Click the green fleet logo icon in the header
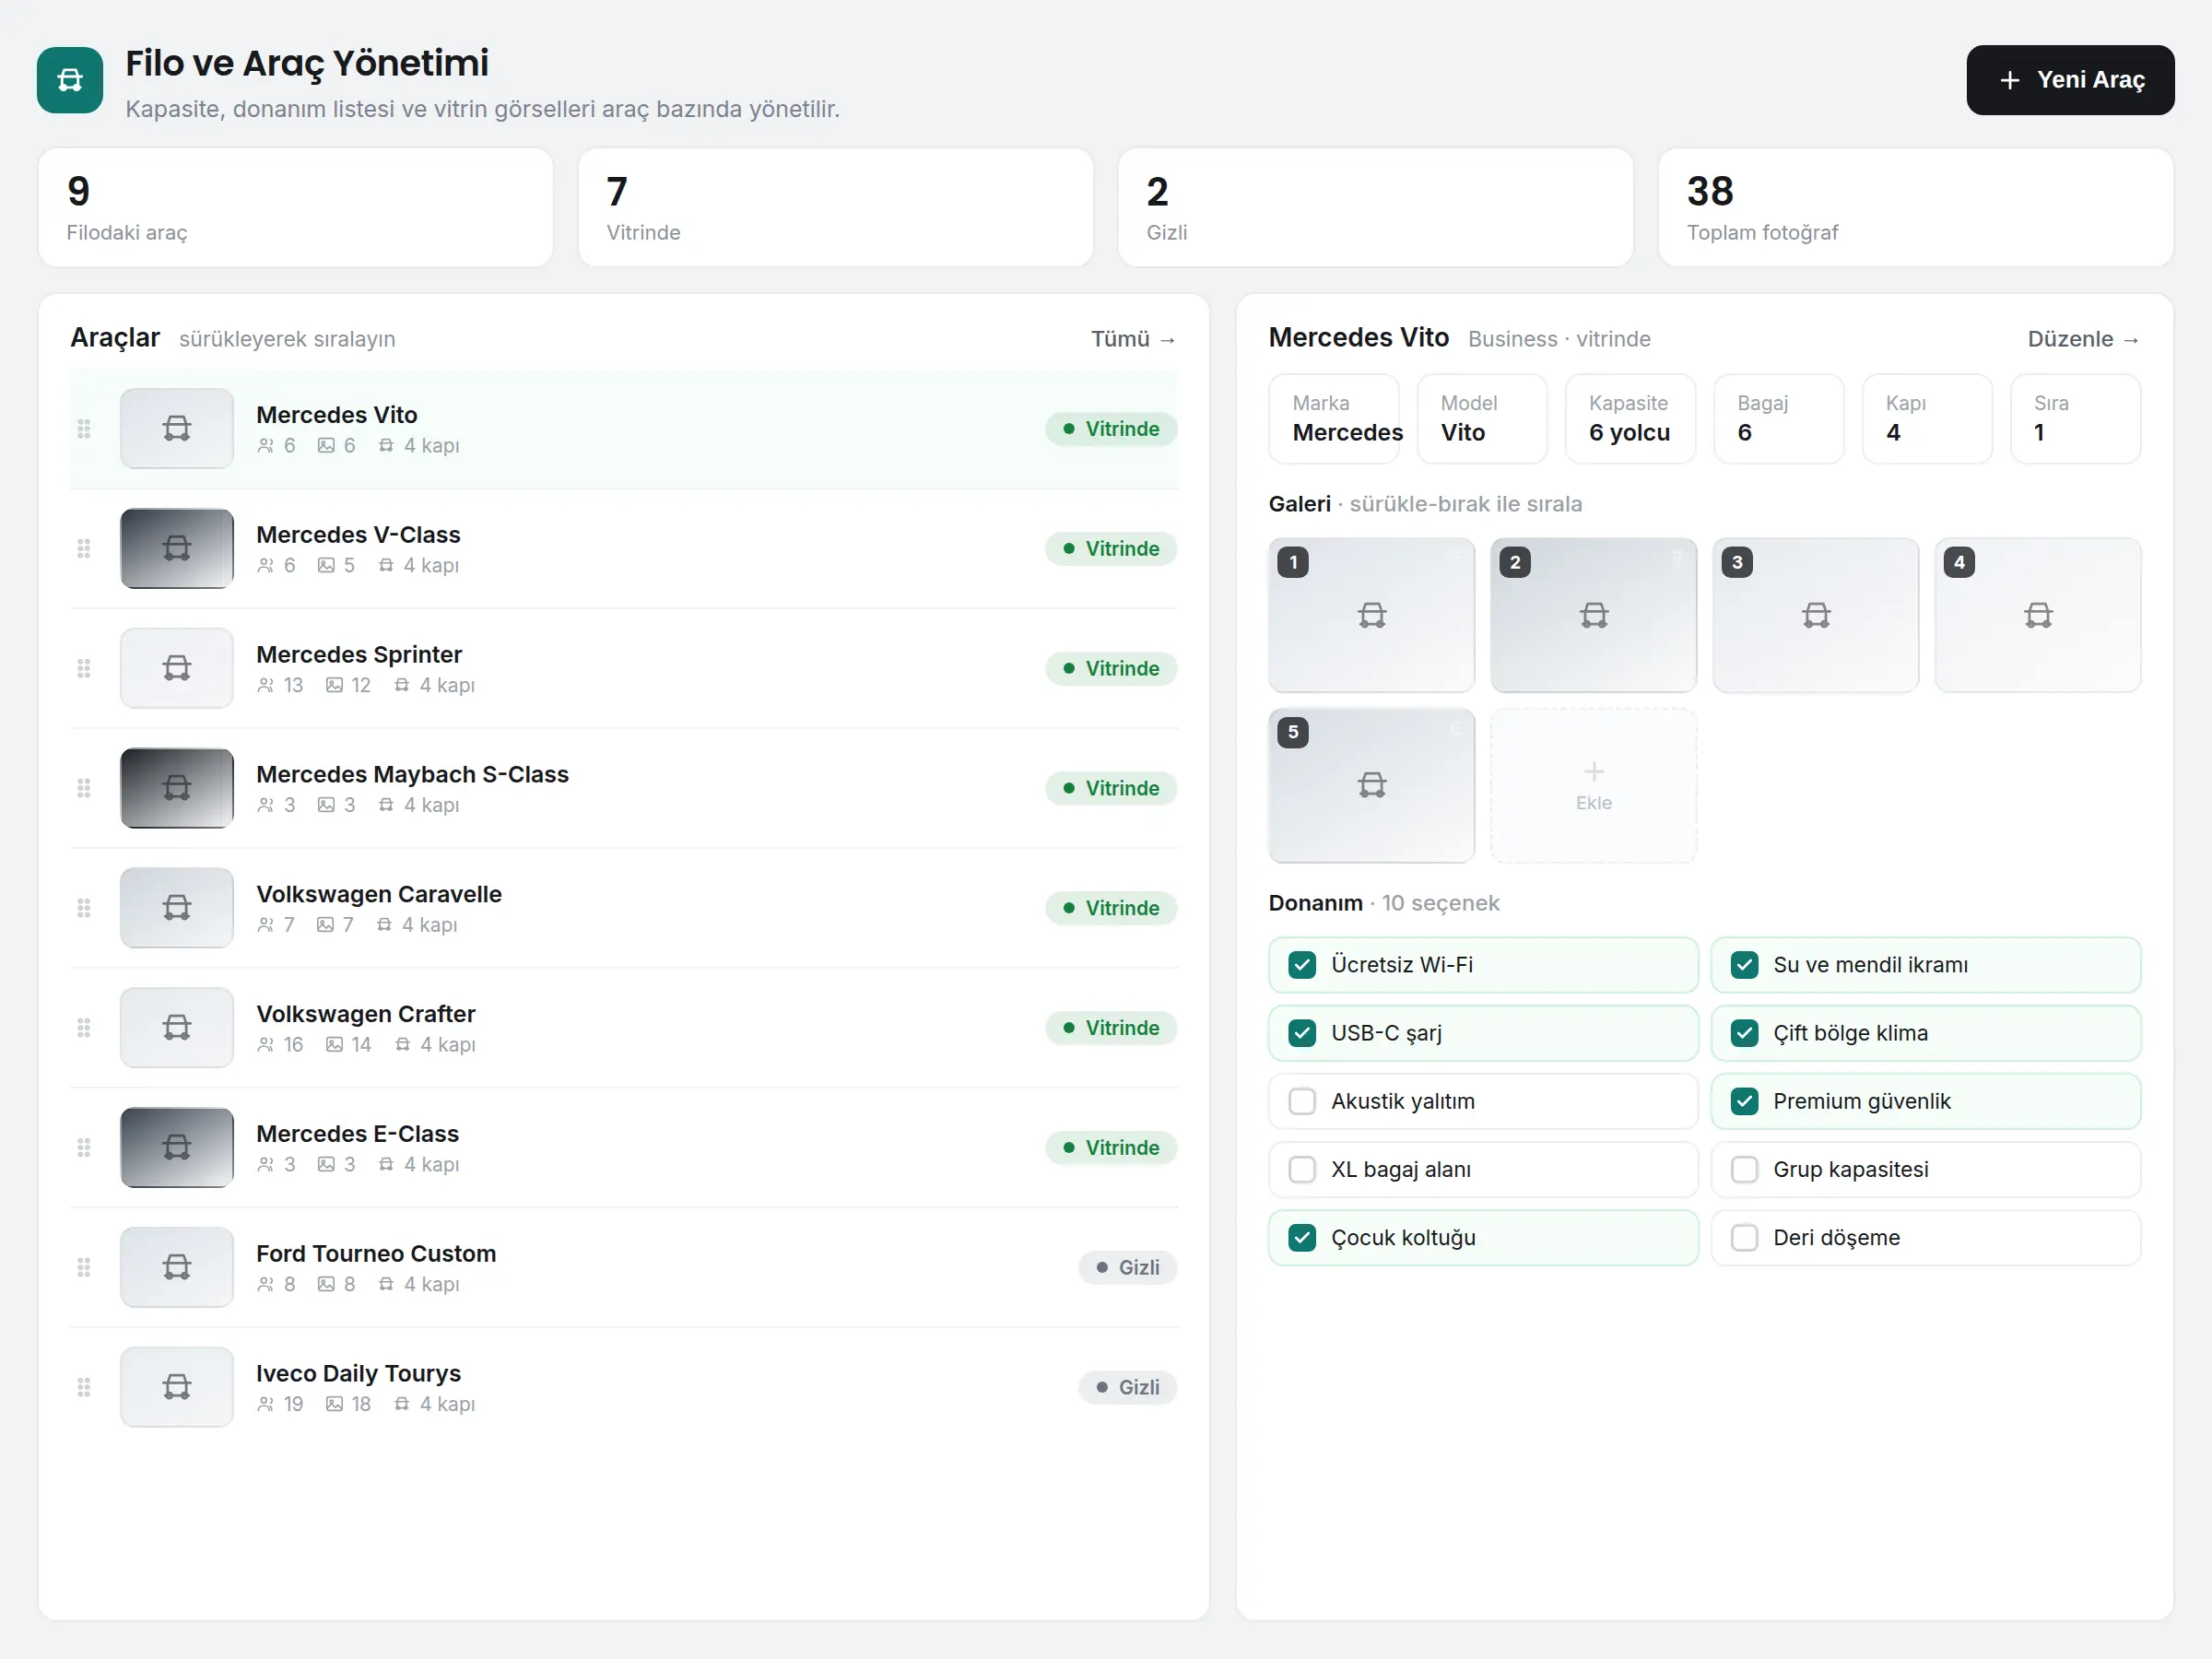 (70, 80)
